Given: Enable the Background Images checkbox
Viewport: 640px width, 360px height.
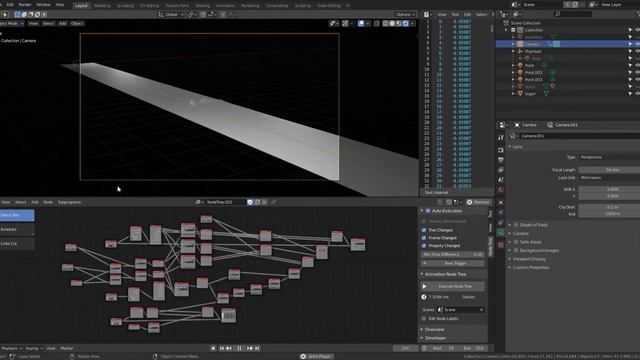Looking at the screenshot, I should (x=516, y=250).
